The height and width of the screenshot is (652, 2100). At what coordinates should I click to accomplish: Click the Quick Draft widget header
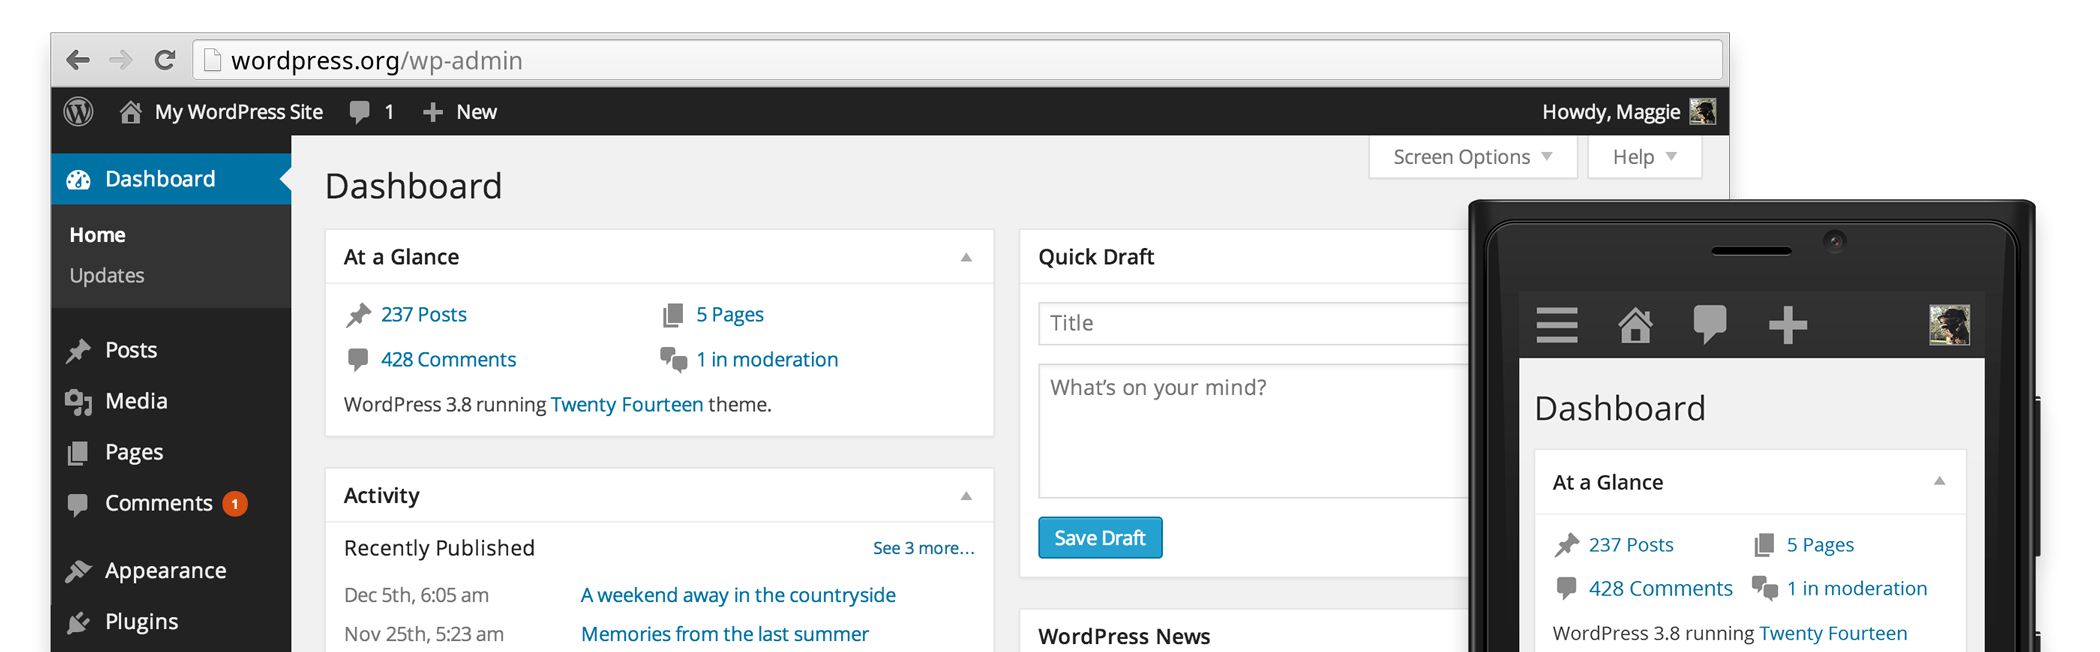tap(1244, 257)
